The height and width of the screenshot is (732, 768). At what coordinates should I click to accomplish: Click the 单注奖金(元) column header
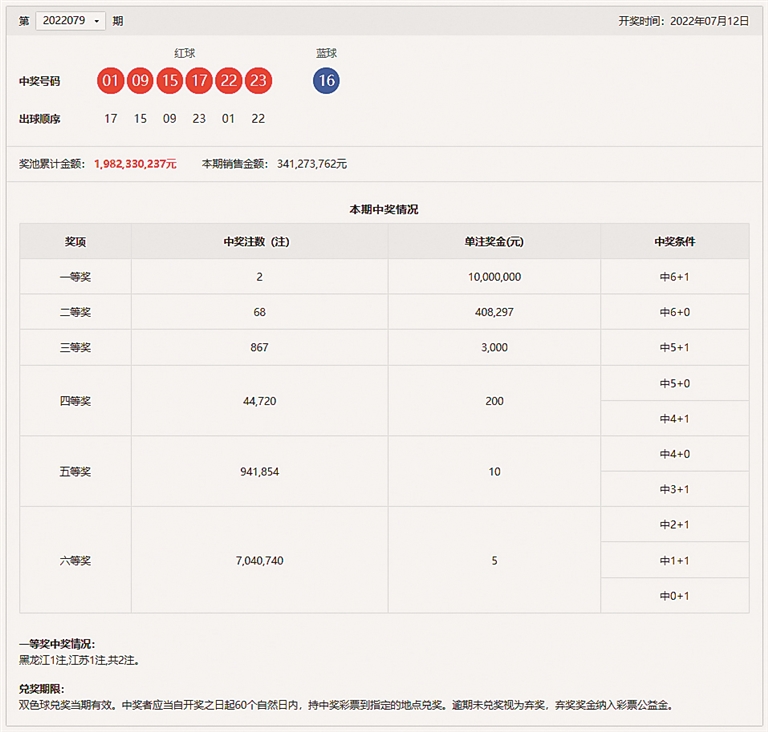coord(494,242)
